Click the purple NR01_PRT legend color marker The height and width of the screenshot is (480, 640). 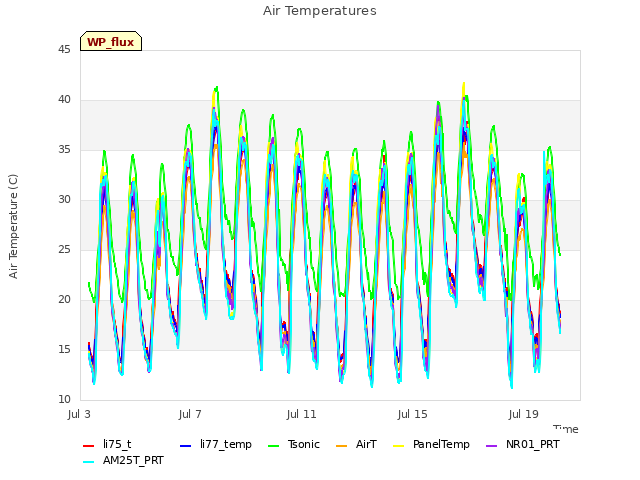tap(492, 446)
